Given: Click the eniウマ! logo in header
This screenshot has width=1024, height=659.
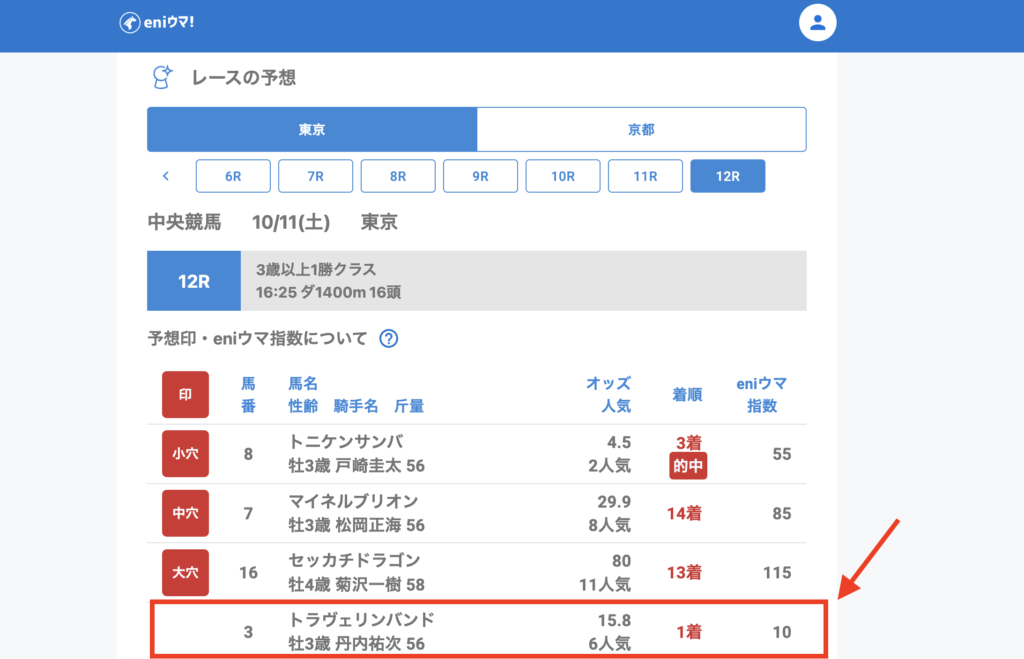Looking at the screenshot, I should [x=156, y=23].
